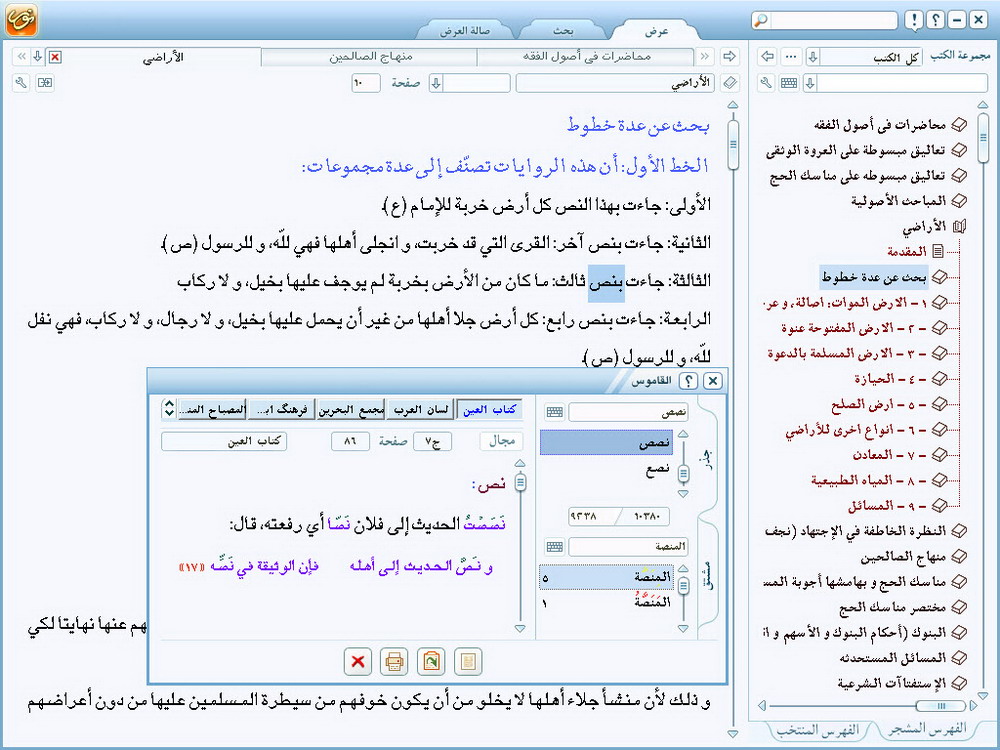Click the wrench icon in book list panel
1000x750 pixels.
coord(766,83)
